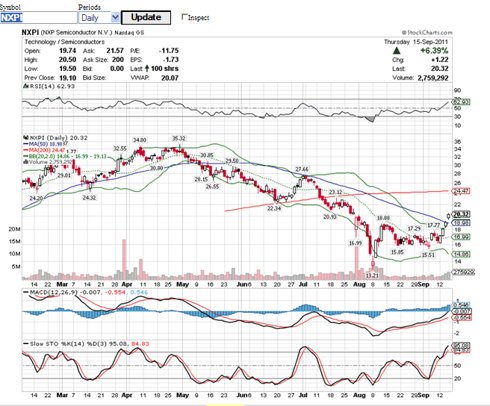Click the blue MA(50) legend entry

point(45,144)
